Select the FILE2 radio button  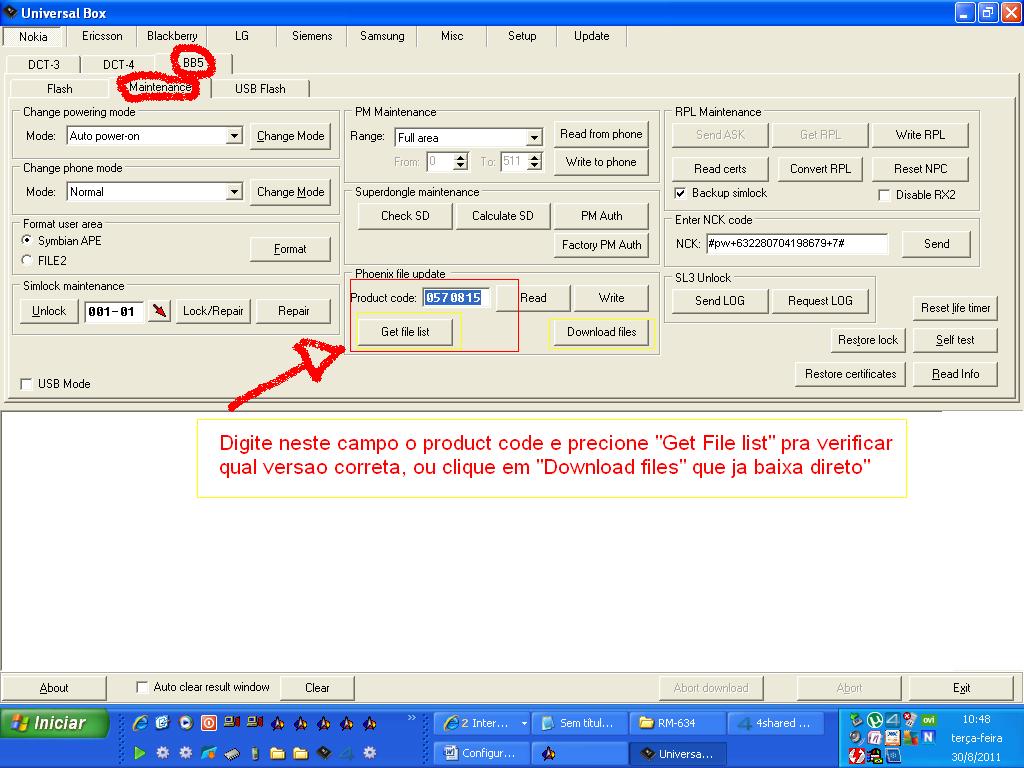click(x=27, y=260)
